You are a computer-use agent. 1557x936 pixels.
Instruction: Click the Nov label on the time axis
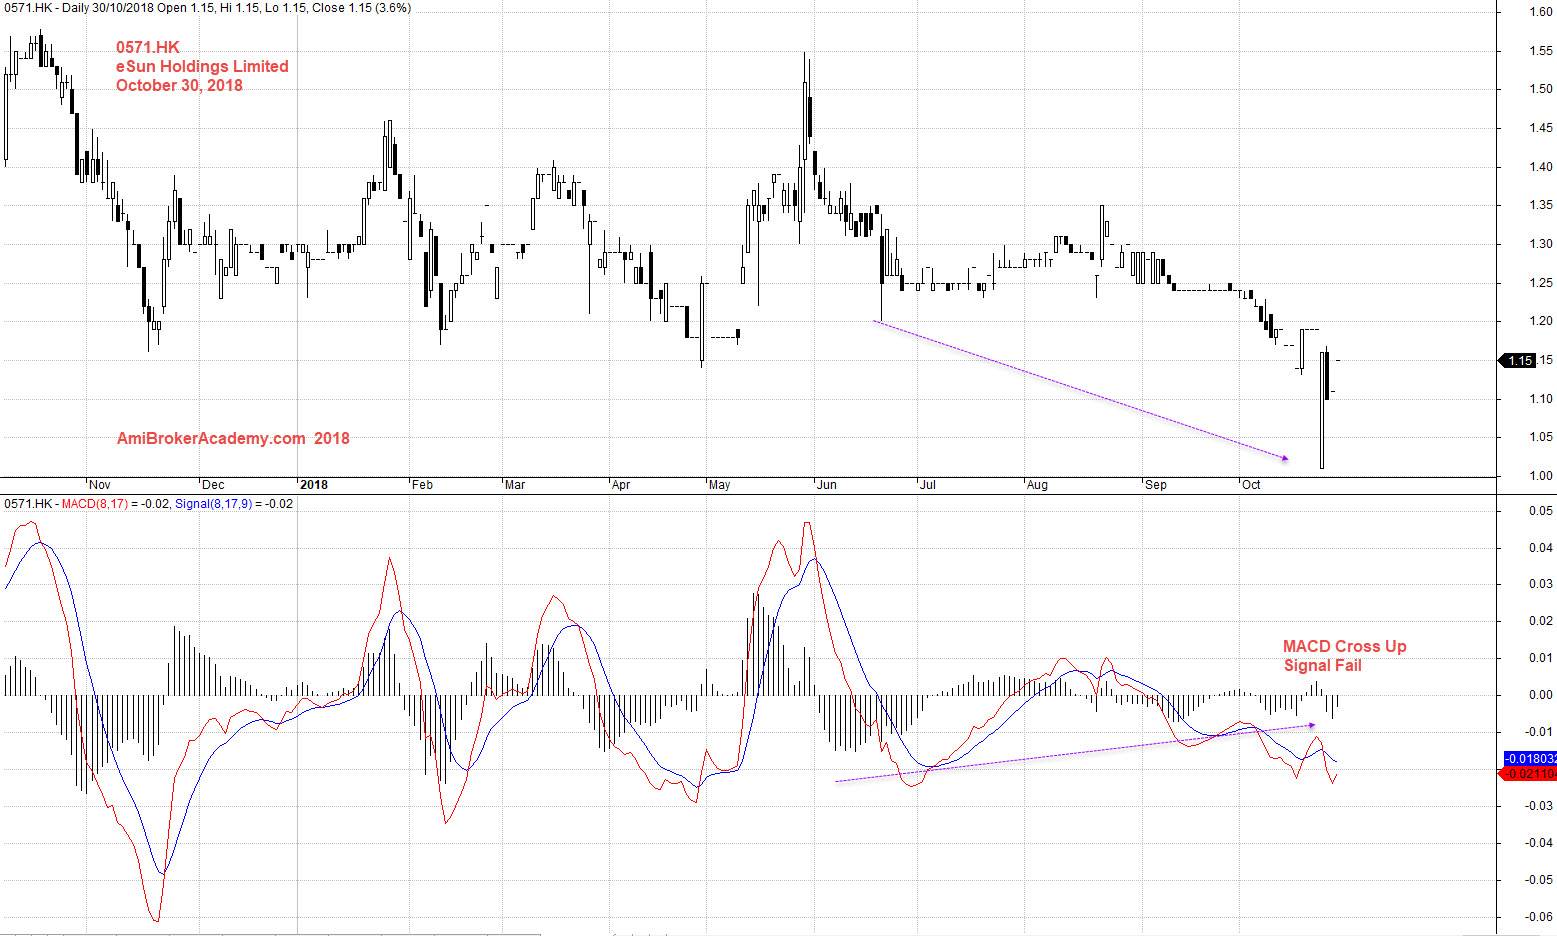click(100, 485)
